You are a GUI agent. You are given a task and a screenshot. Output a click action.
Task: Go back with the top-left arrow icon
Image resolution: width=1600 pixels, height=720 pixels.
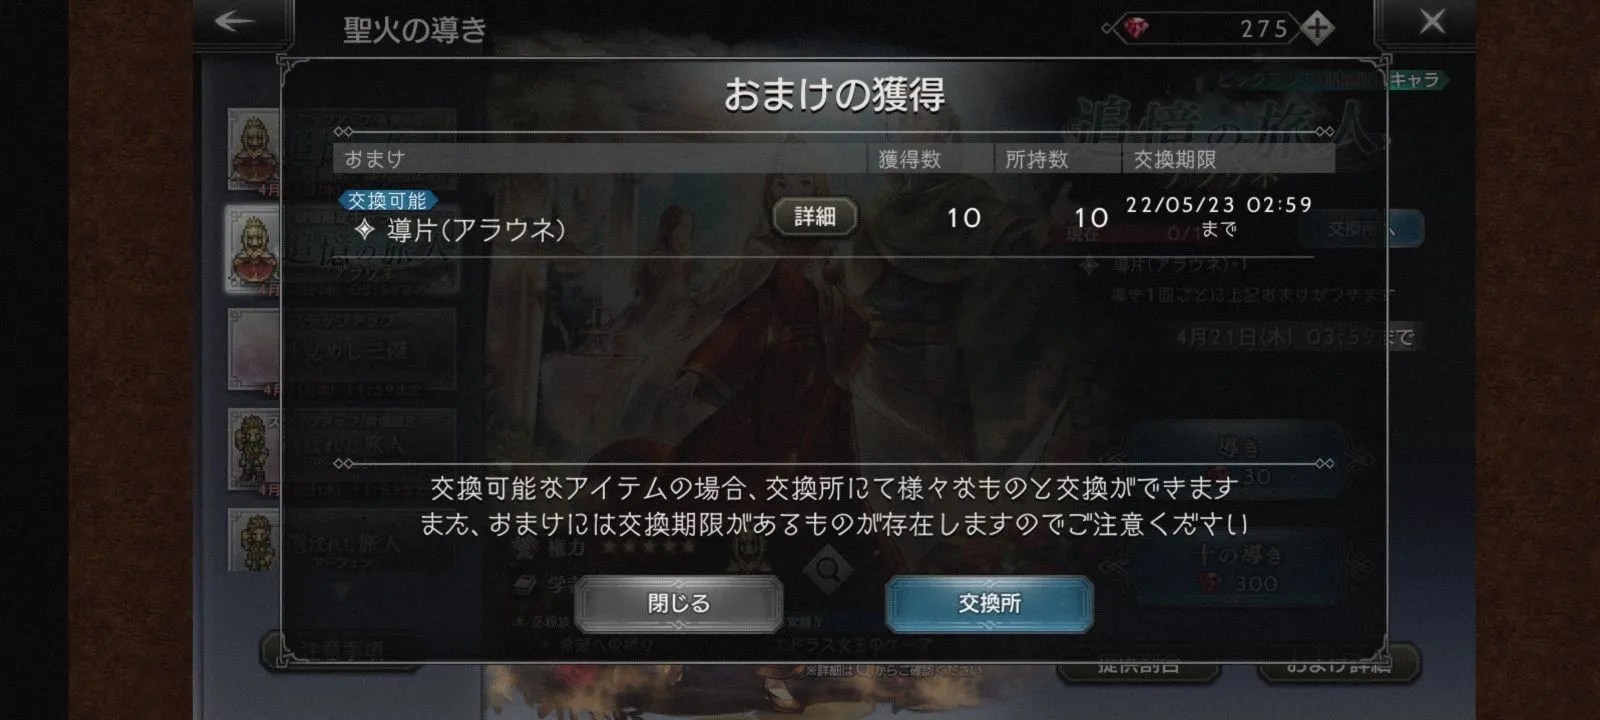point(234,22)
